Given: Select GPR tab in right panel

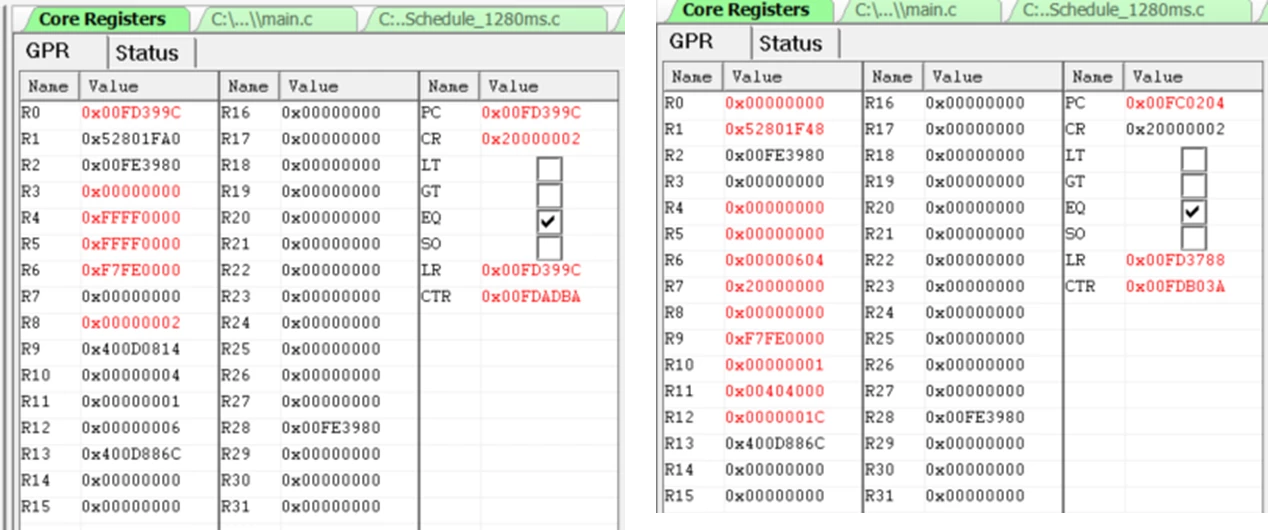Looking at the screenshot, I should pyautogui.click(x=691, y=41).
